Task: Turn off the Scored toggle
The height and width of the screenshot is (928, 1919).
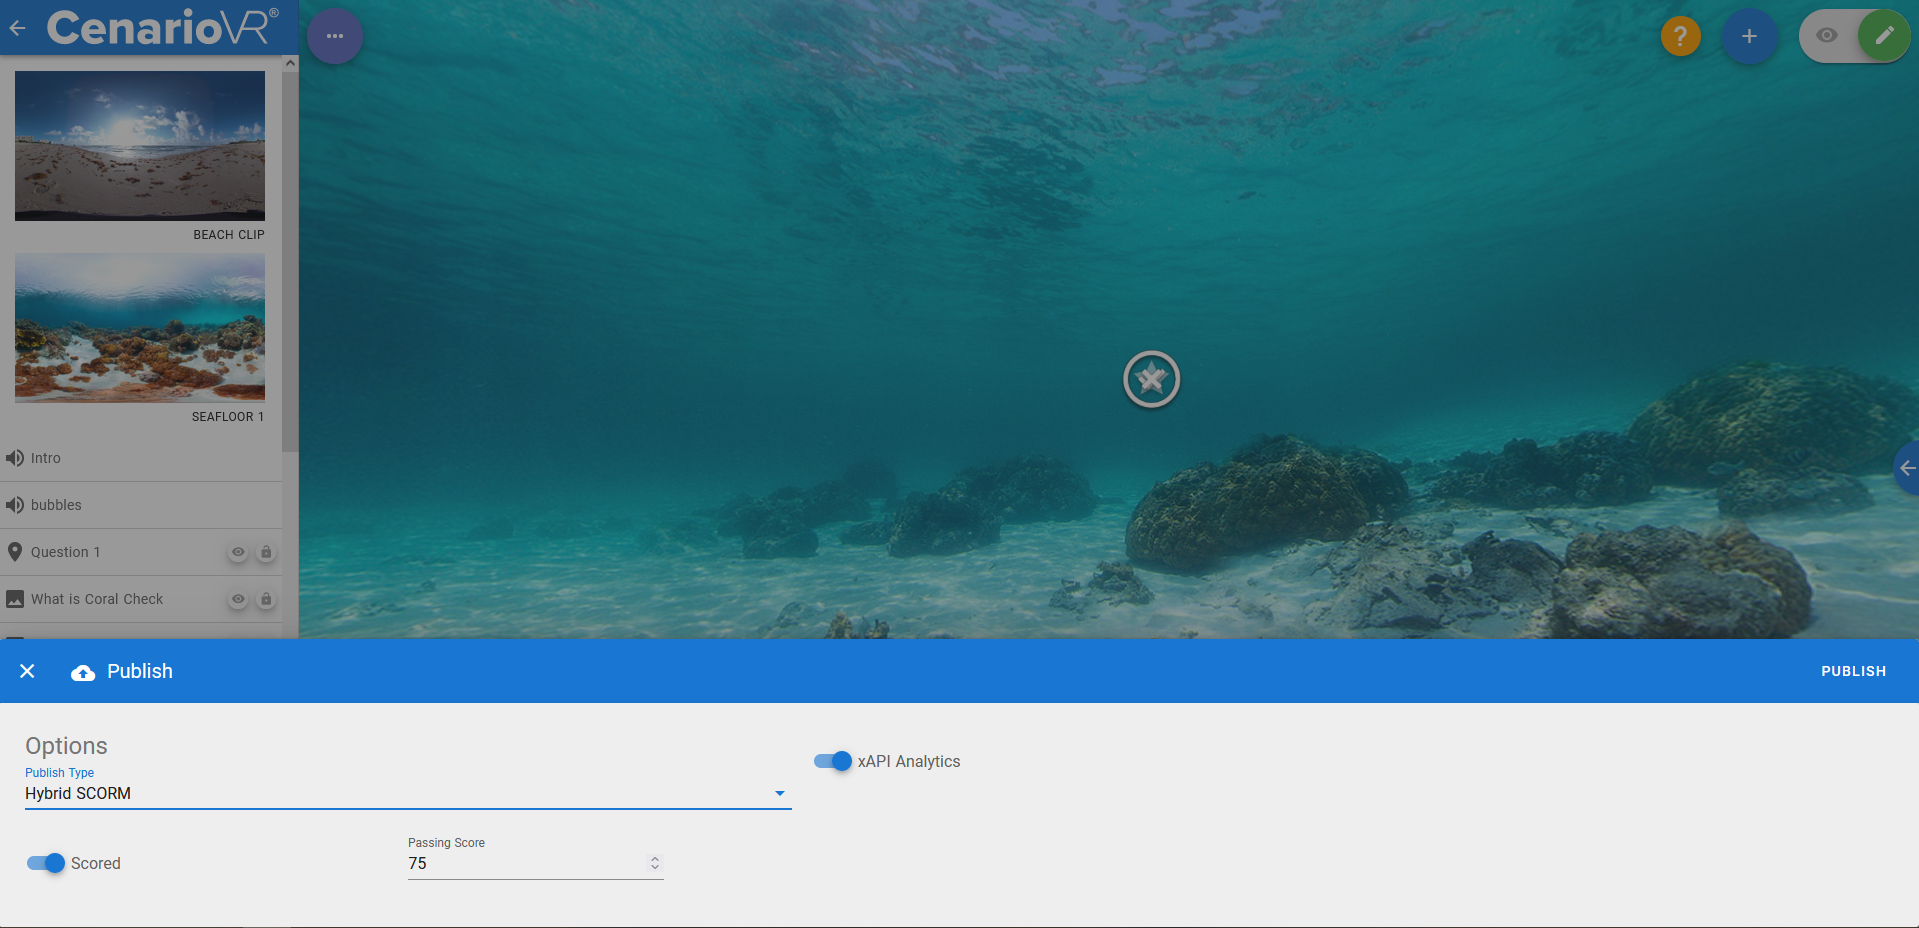Action: (x=46, y=863)
